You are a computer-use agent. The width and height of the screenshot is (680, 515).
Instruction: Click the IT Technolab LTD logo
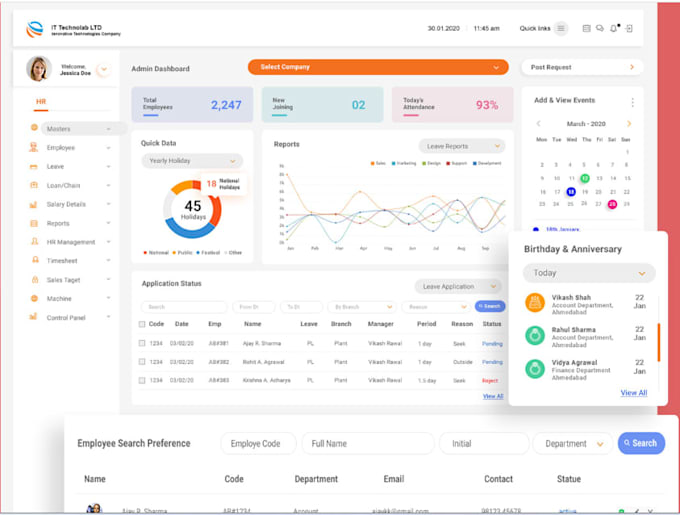pyautogui.click(x=35, y=29)
